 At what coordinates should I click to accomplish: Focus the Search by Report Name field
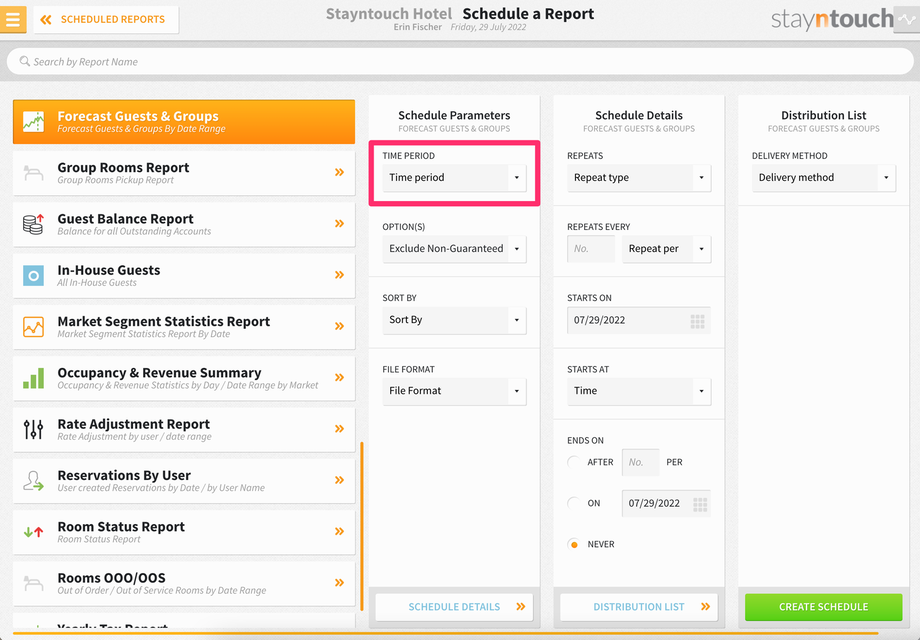point(460,62)
